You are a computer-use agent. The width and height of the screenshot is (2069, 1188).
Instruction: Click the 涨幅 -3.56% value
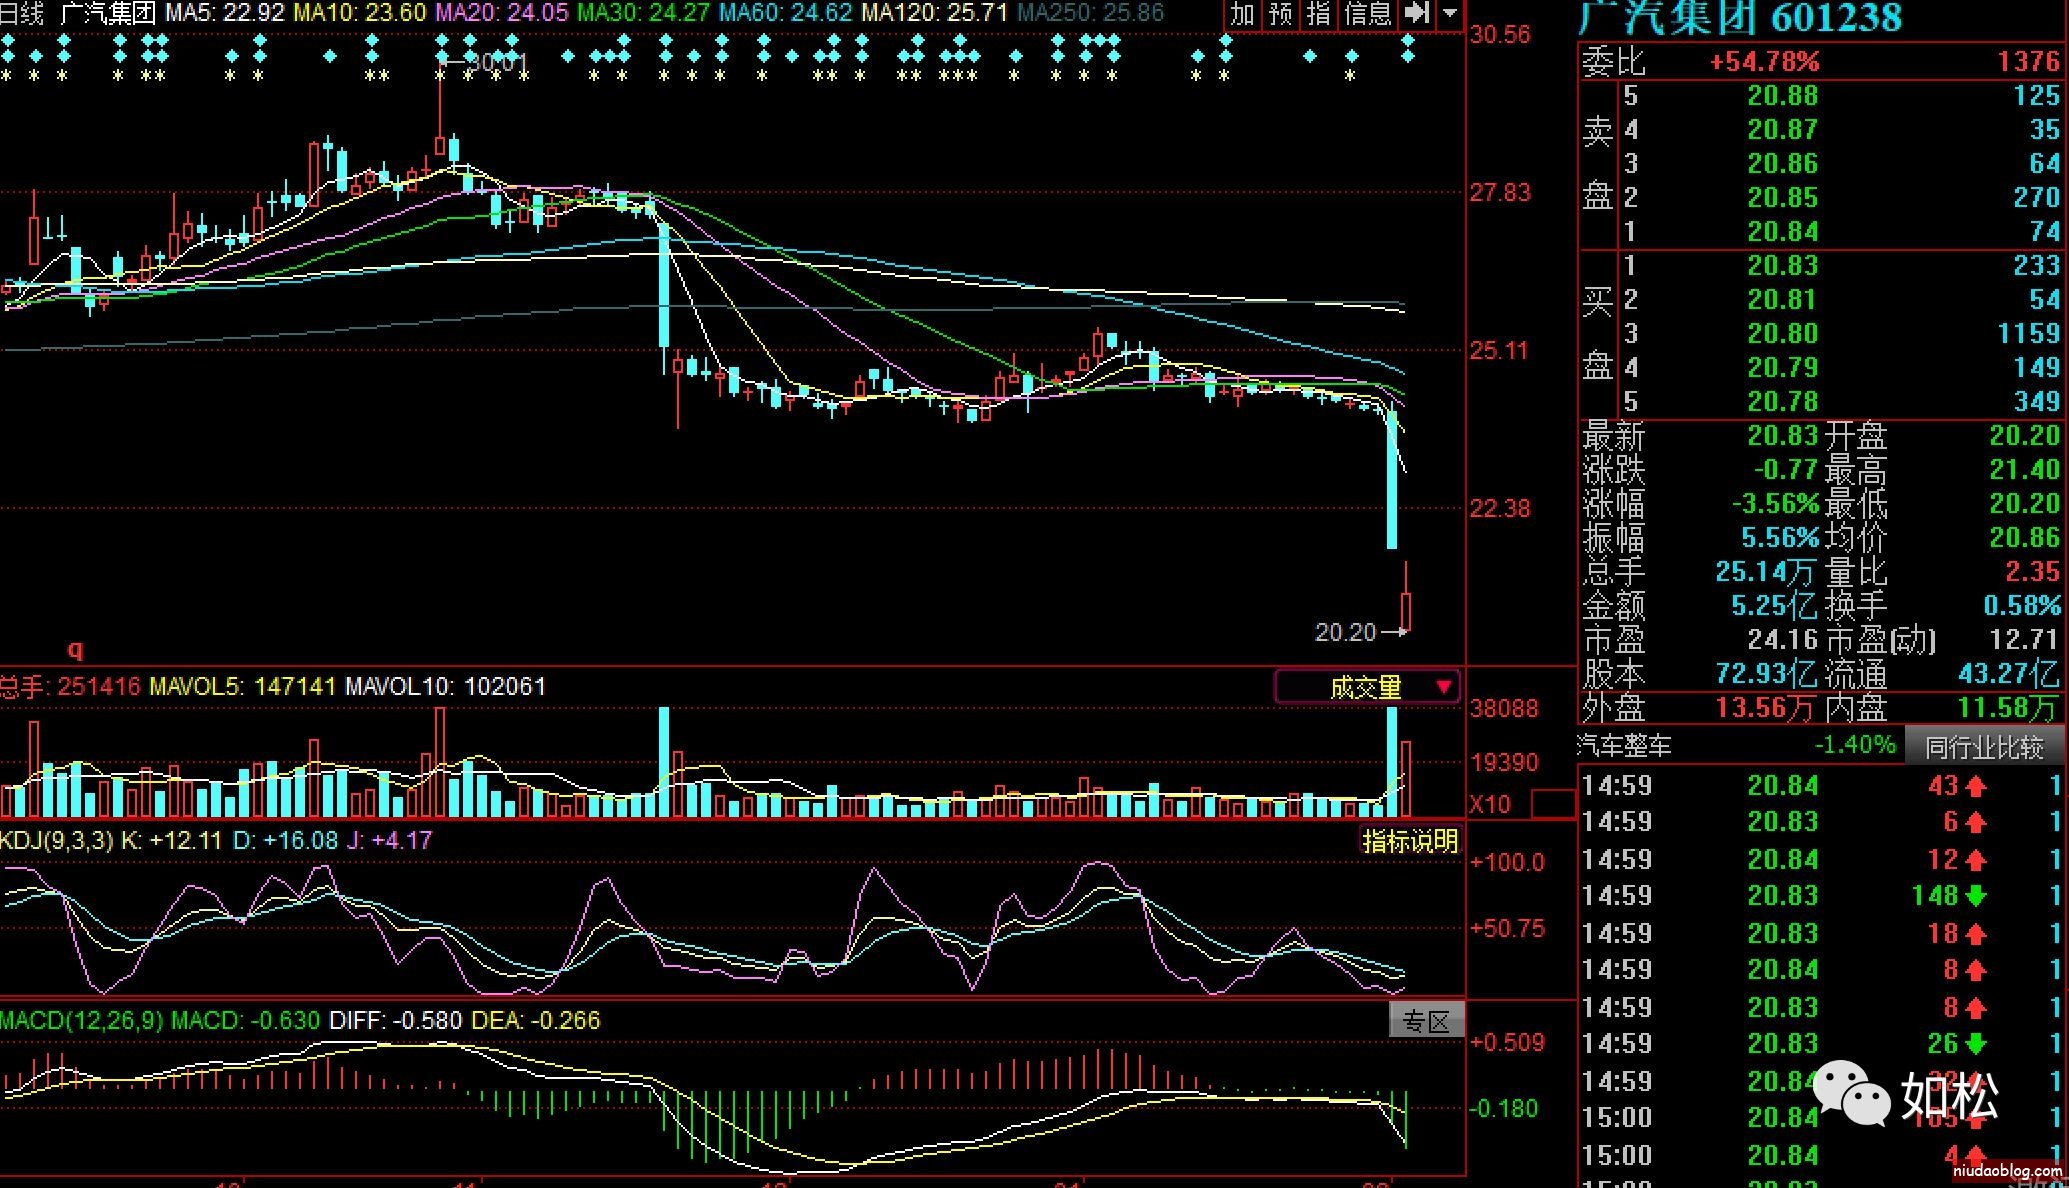coord(1776,503)
